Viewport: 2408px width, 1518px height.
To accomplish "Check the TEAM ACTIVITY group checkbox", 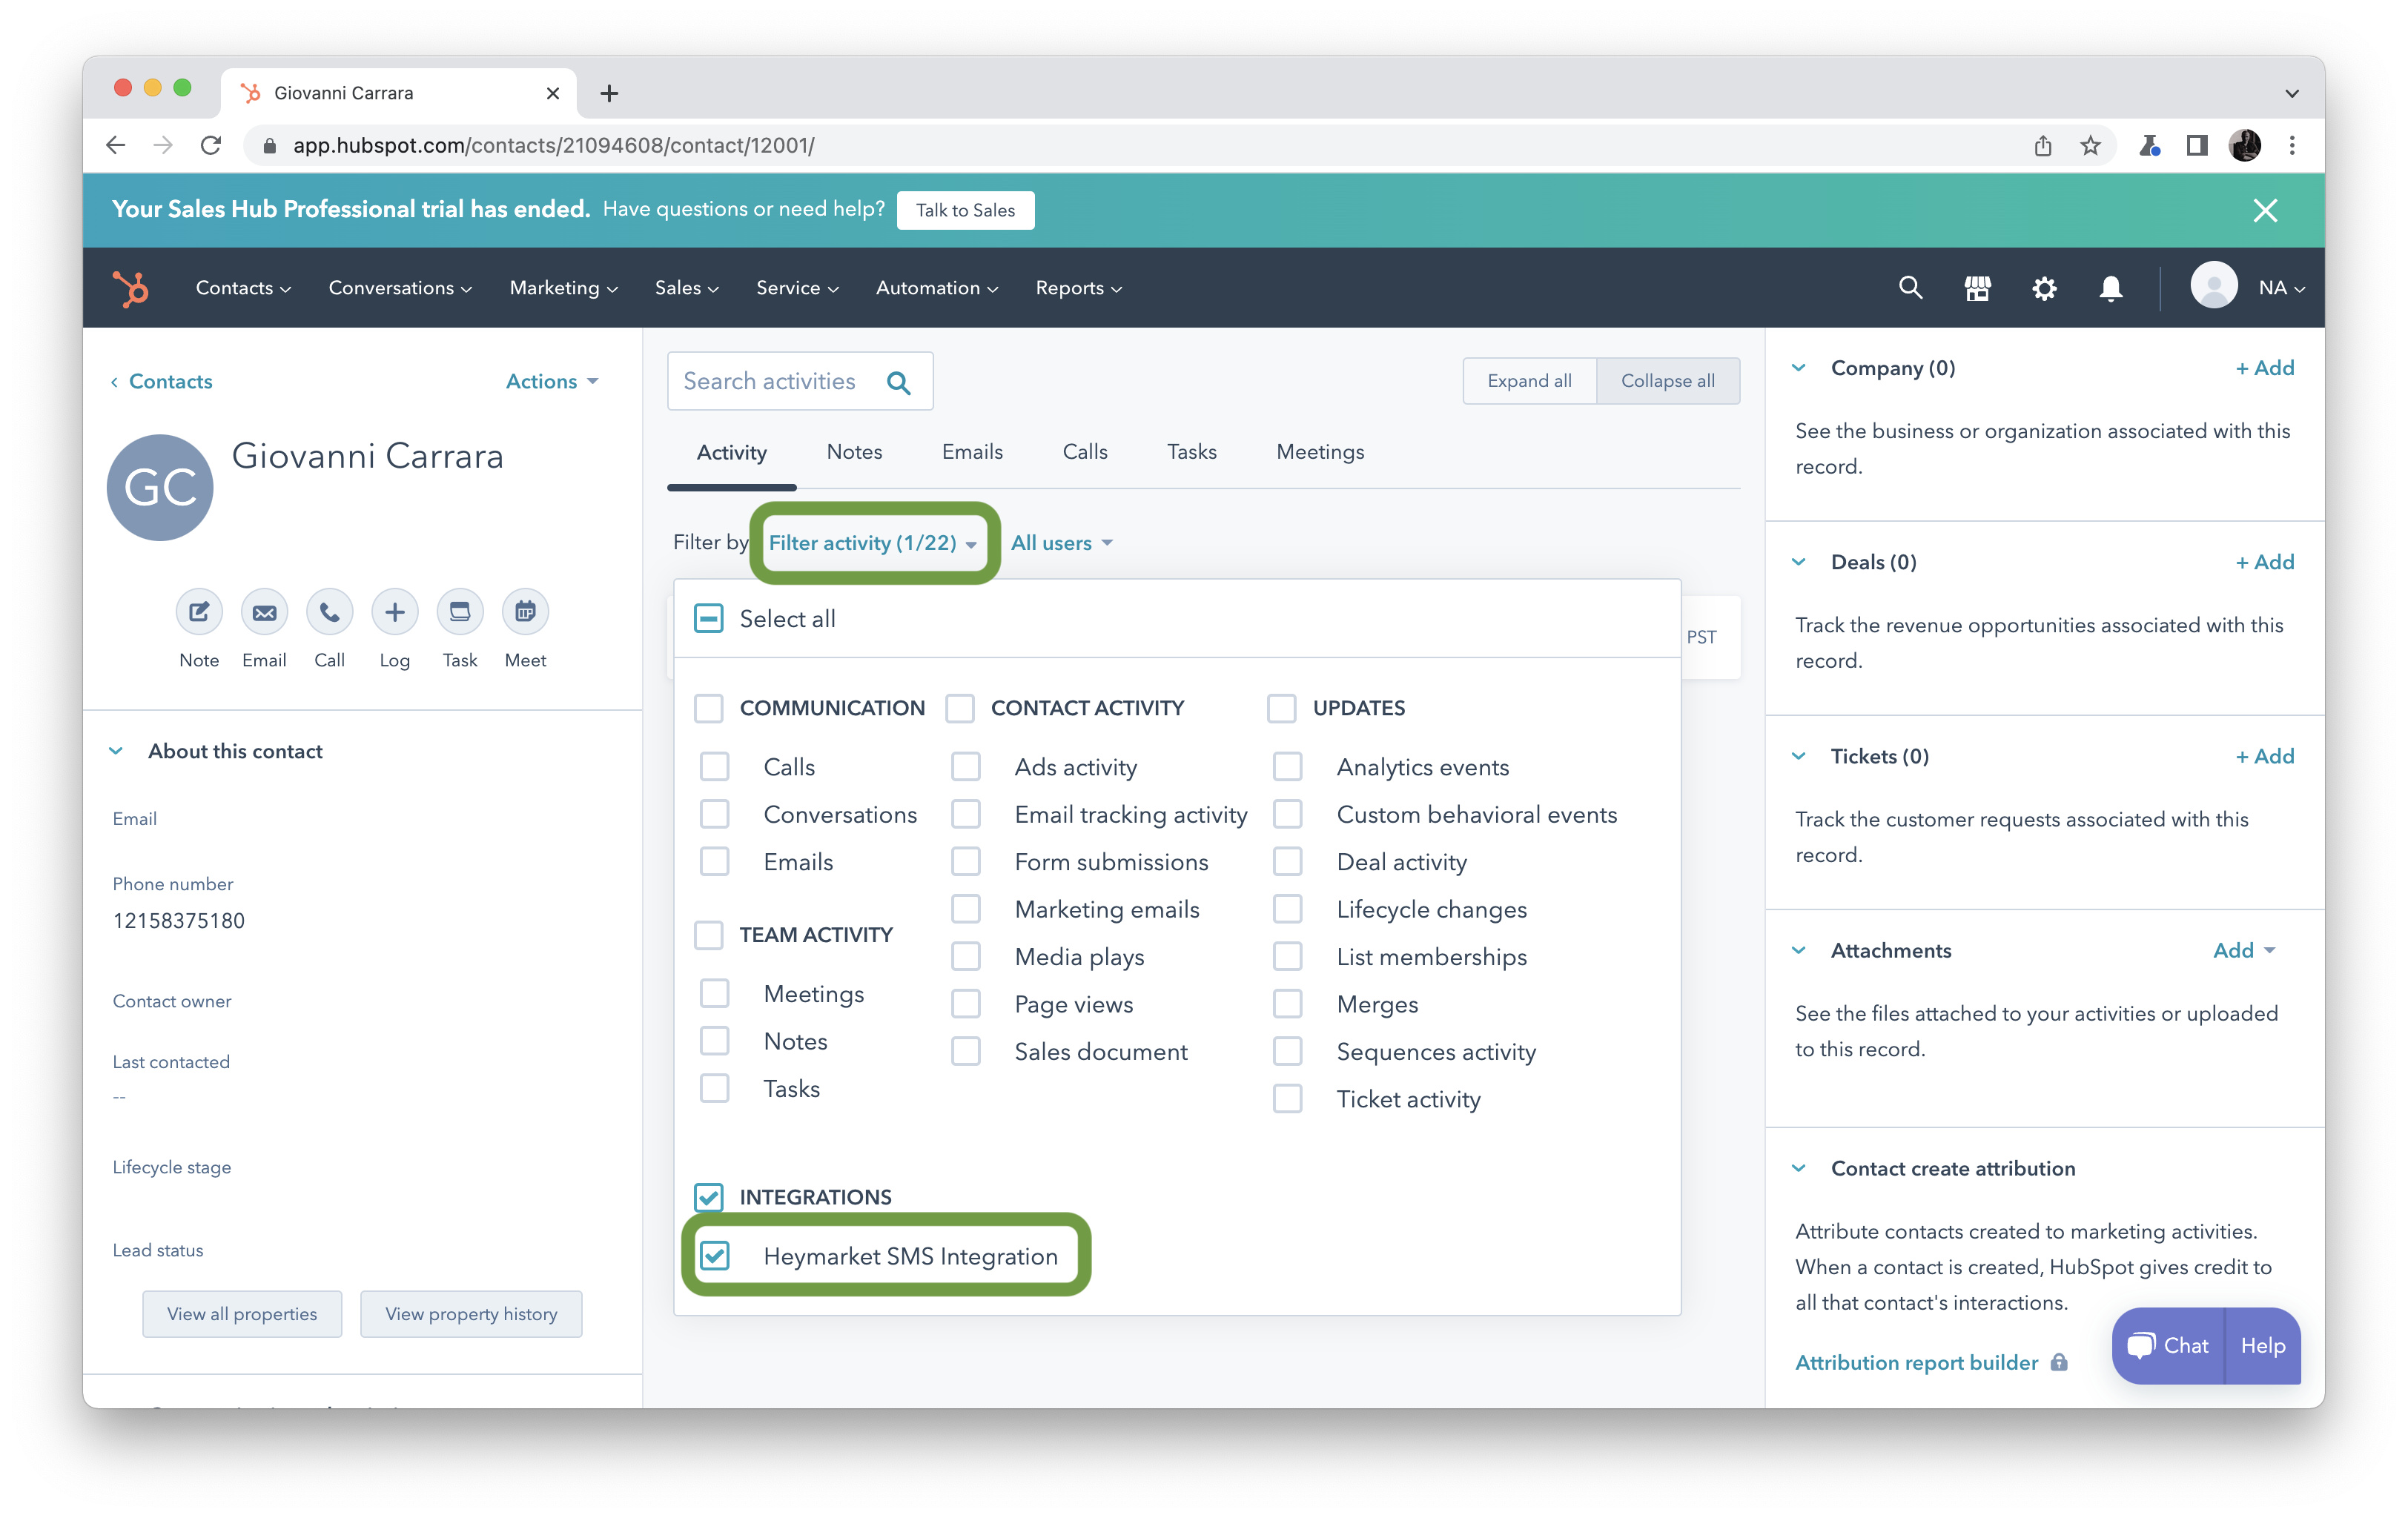I will 709,935.
